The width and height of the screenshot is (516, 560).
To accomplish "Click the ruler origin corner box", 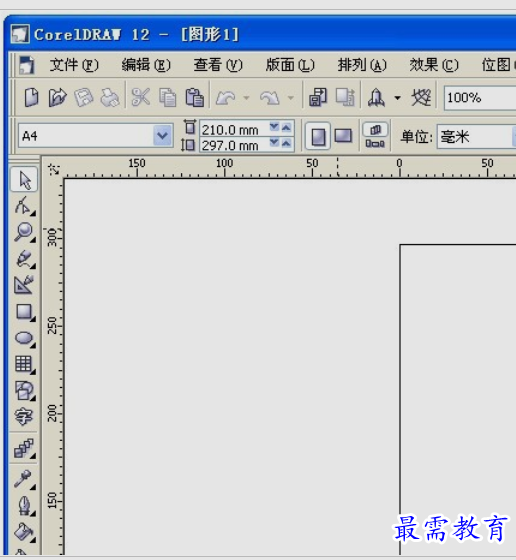I will click(54, 169).
